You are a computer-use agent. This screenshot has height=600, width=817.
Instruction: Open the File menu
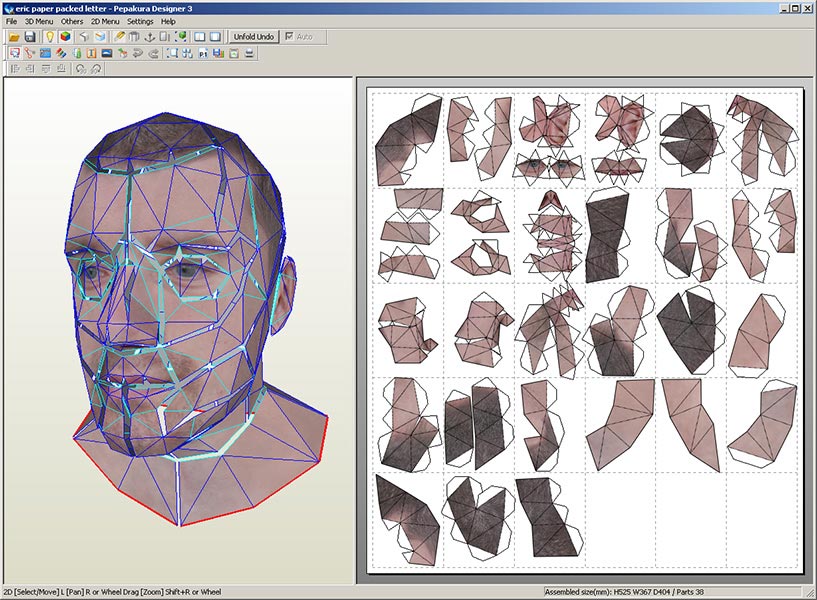12,21
